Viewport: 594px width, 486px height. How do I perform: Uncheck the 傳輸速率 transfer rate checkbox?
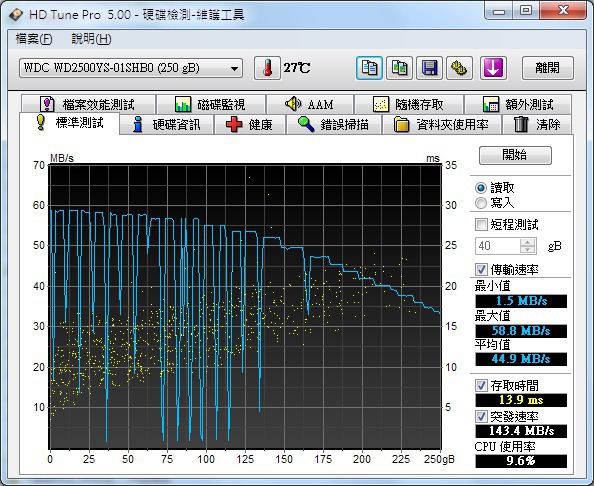481,269
